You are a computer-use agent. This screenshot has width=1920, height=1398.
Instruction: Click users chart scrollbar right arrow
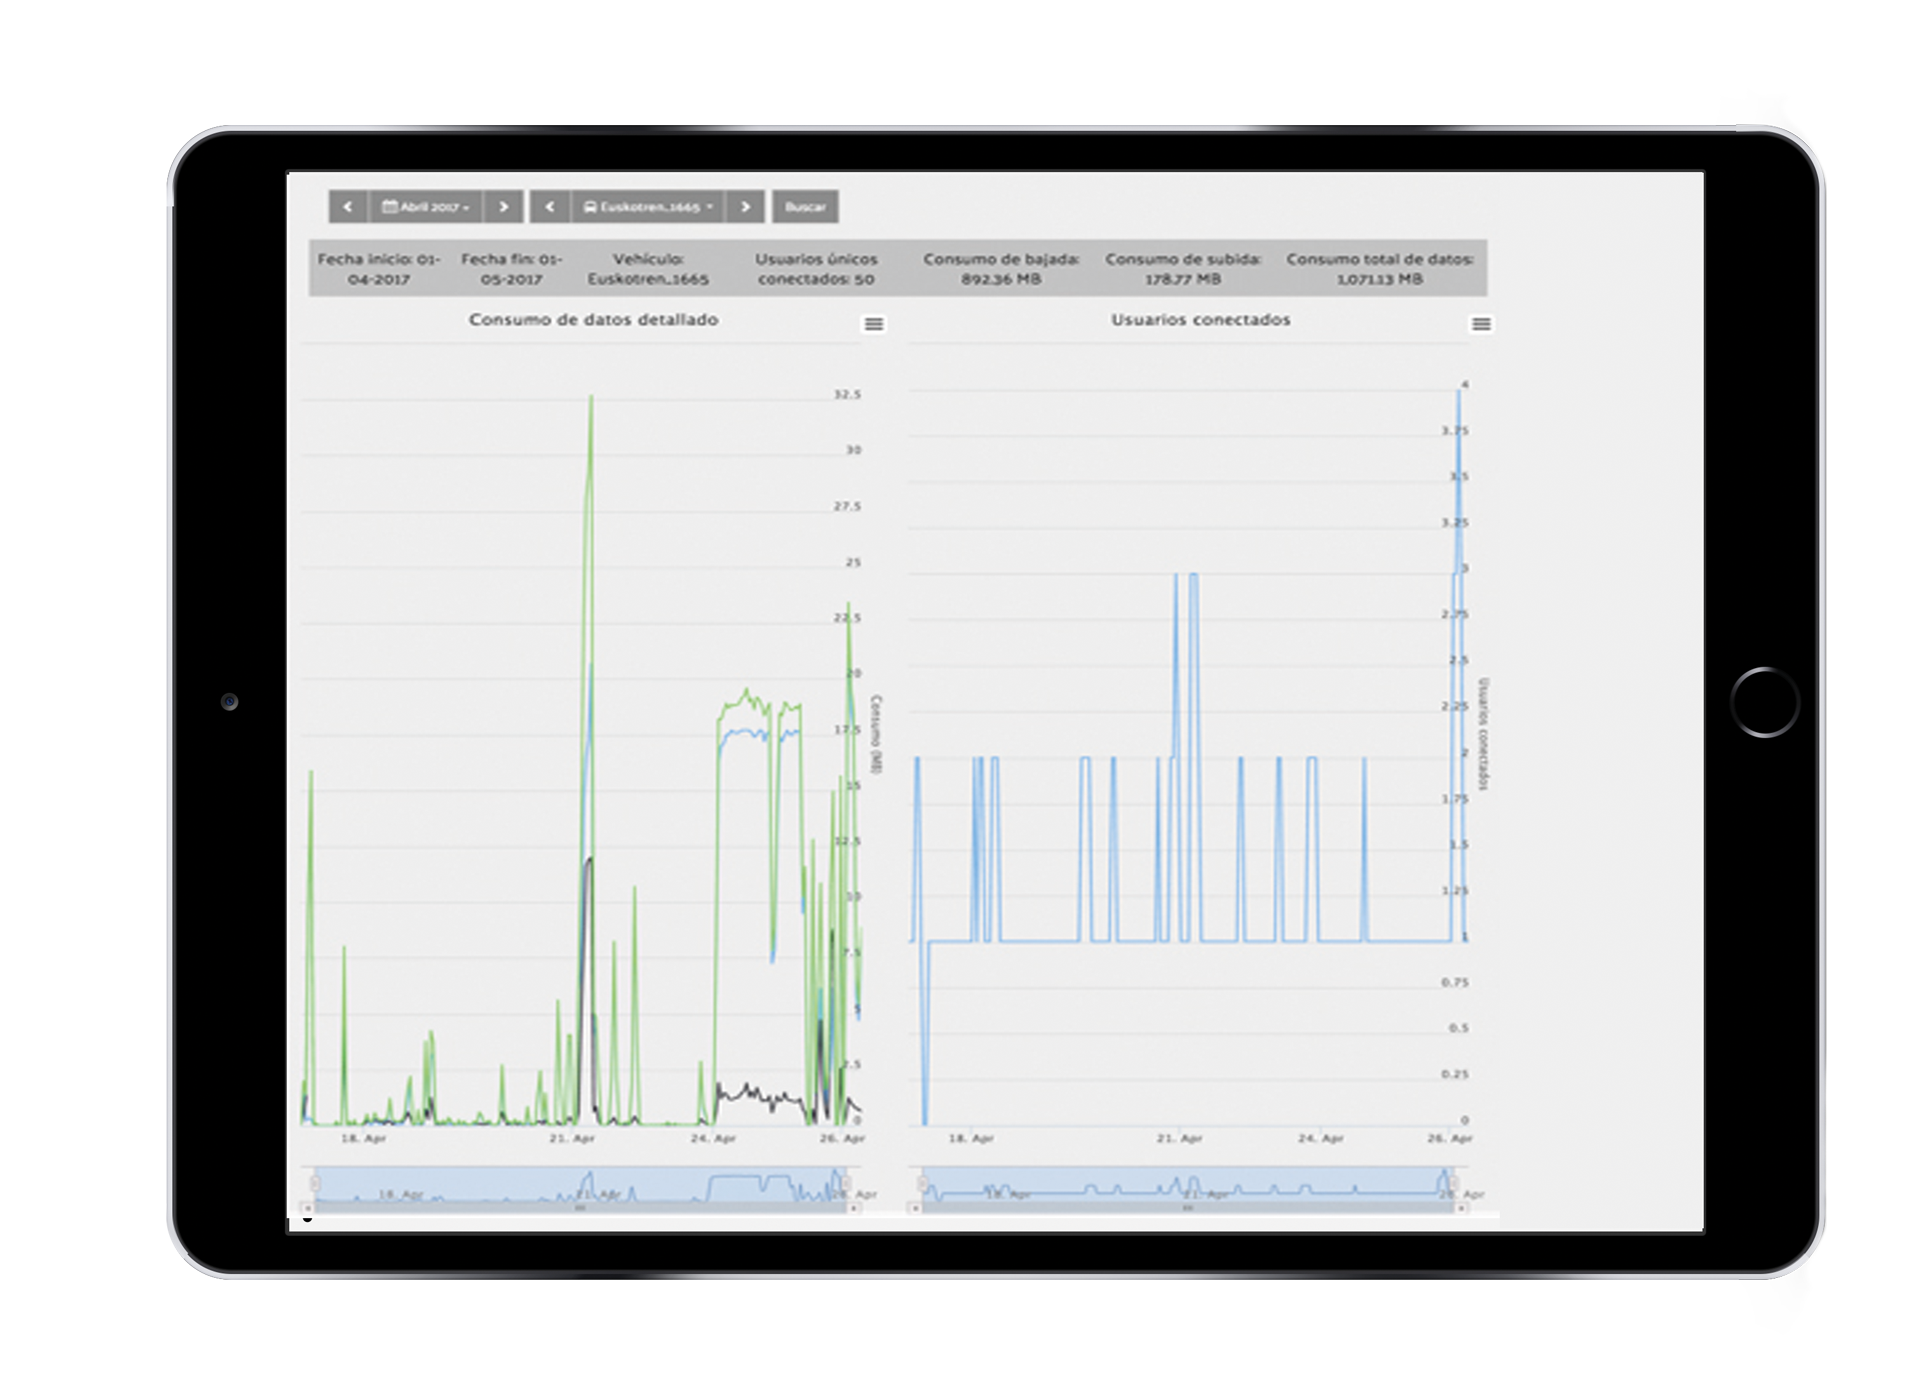point(1462,1208)
